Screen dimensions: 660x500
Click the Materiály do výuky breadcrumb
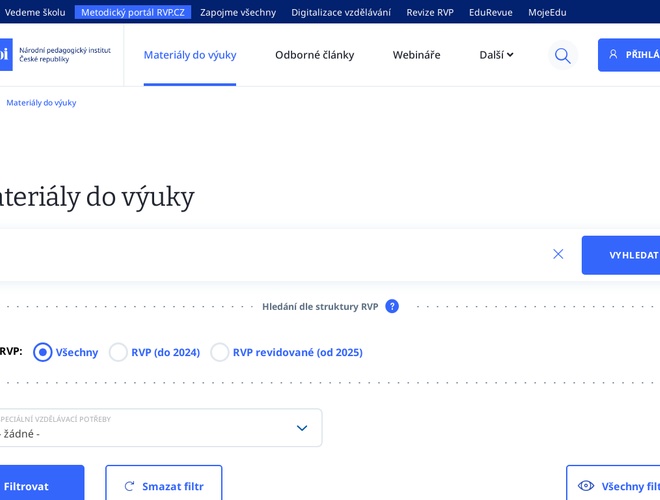(x=41, y=103)
